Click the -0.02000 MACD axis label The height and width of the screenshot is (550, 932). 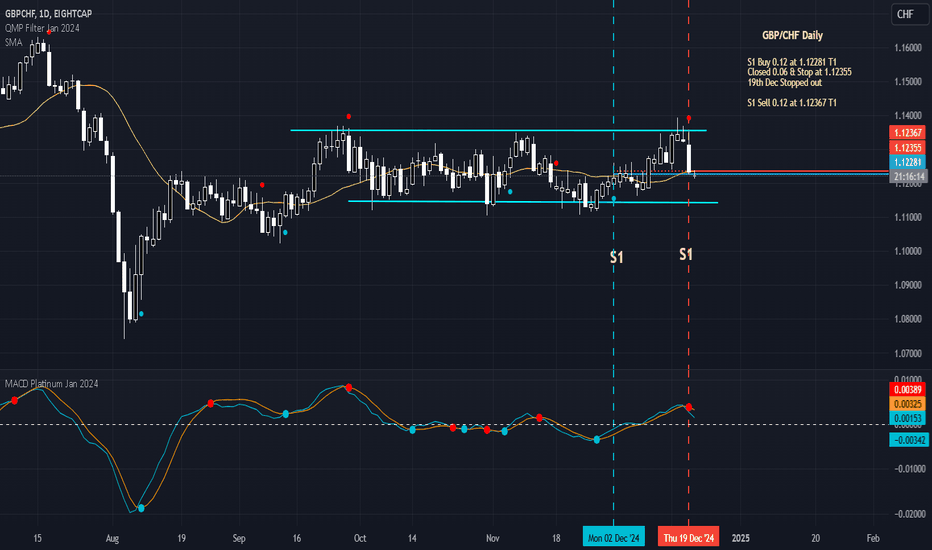[909, 514]
